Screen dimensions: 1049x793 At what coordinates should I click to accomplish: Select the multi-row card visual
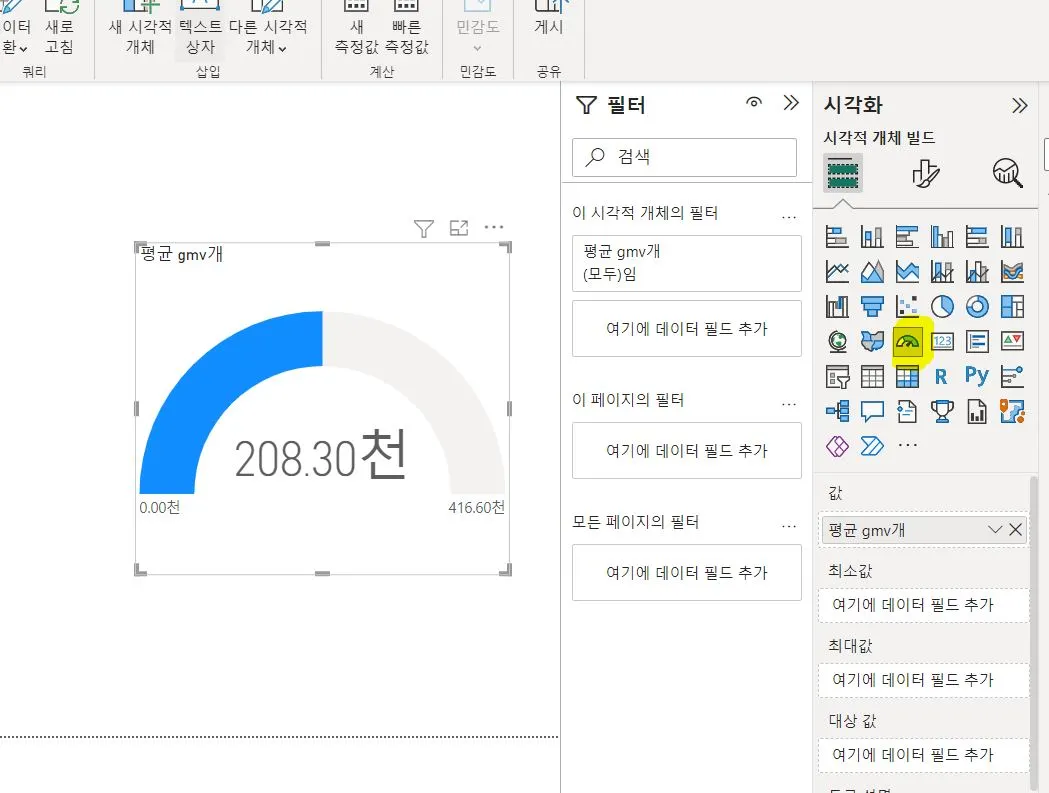[x=977, y=341]
